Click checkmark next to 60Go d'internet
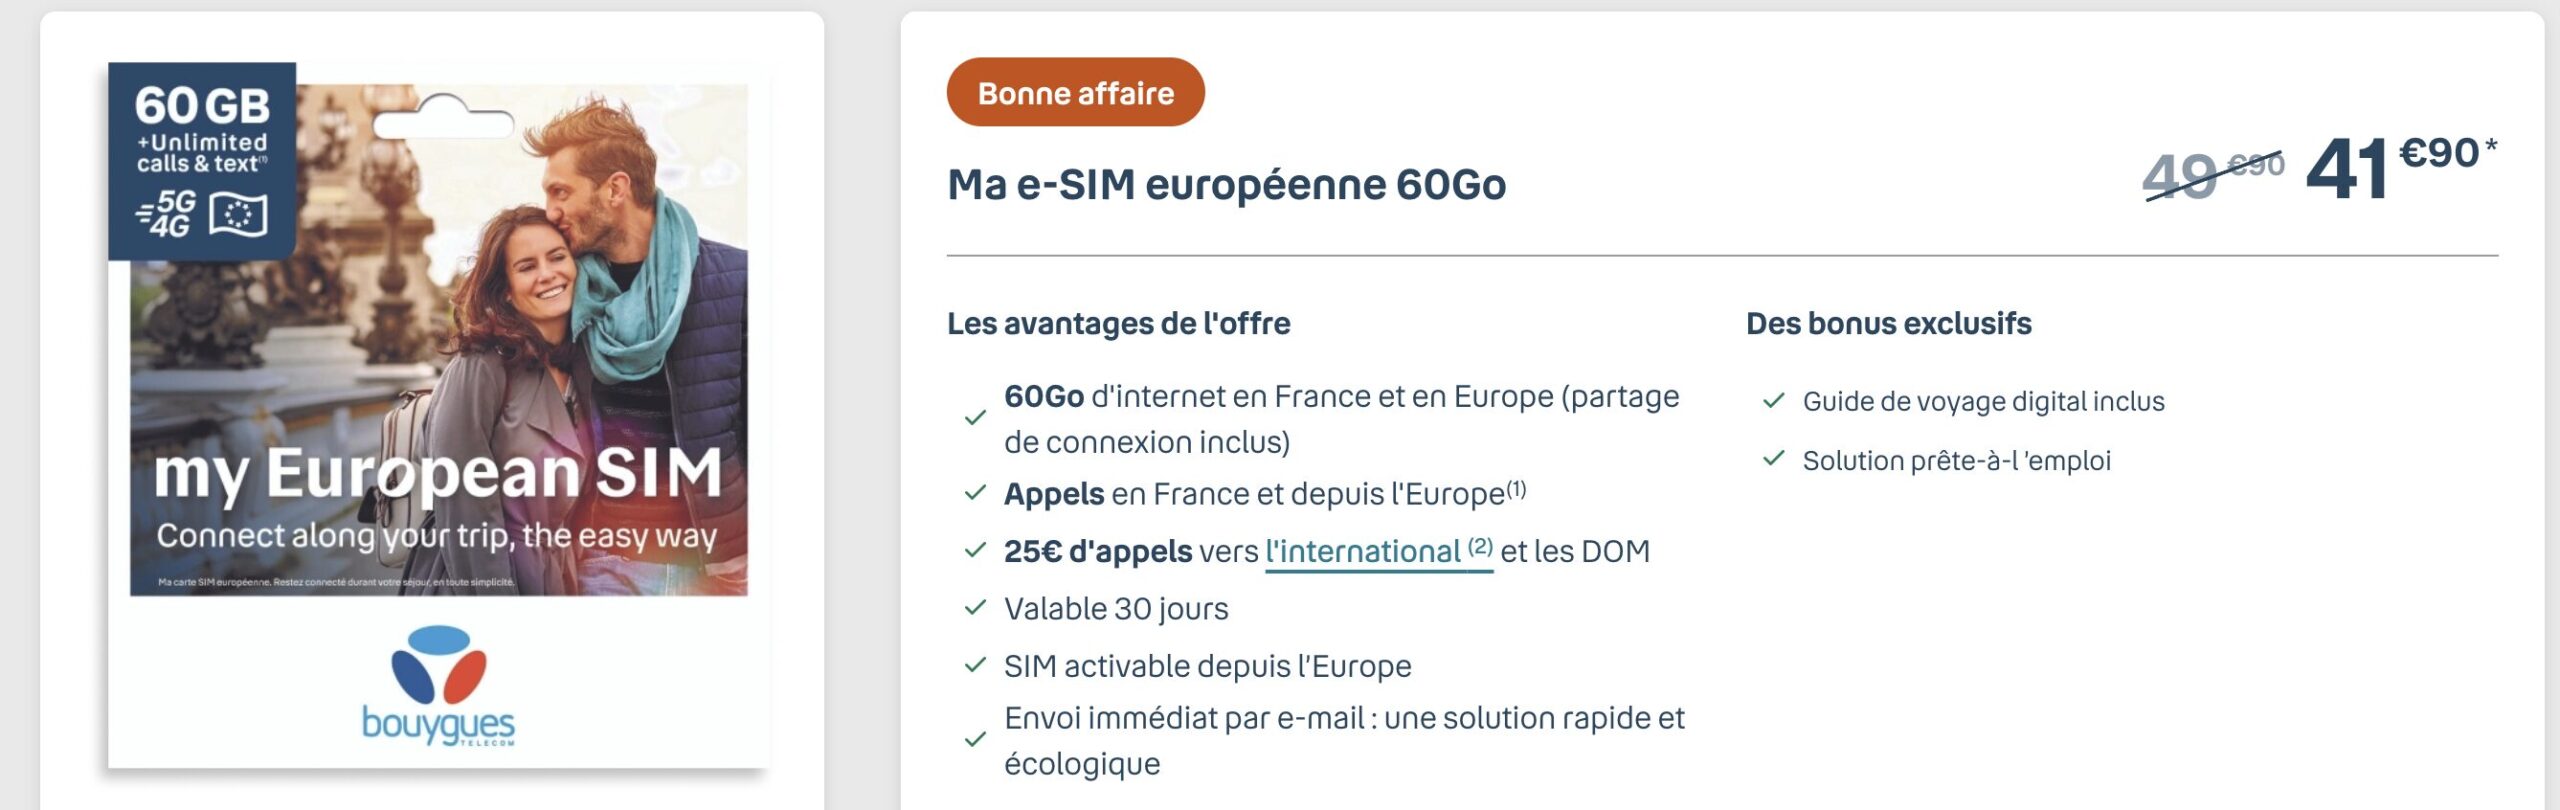This screenshot has height=810, width=2560. (x=975, y=418)
